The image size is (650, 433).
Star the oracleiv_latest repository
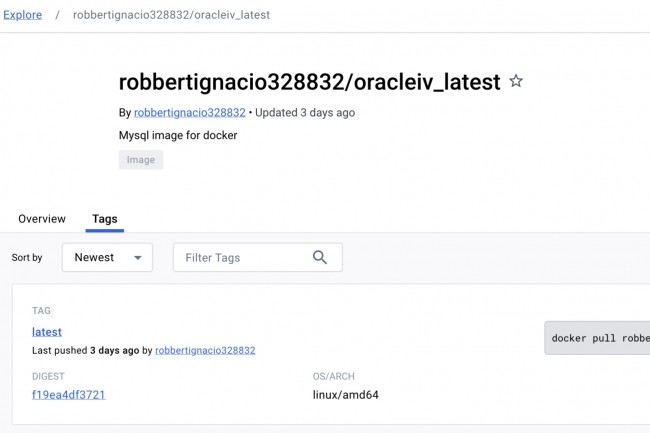(516, 82)
